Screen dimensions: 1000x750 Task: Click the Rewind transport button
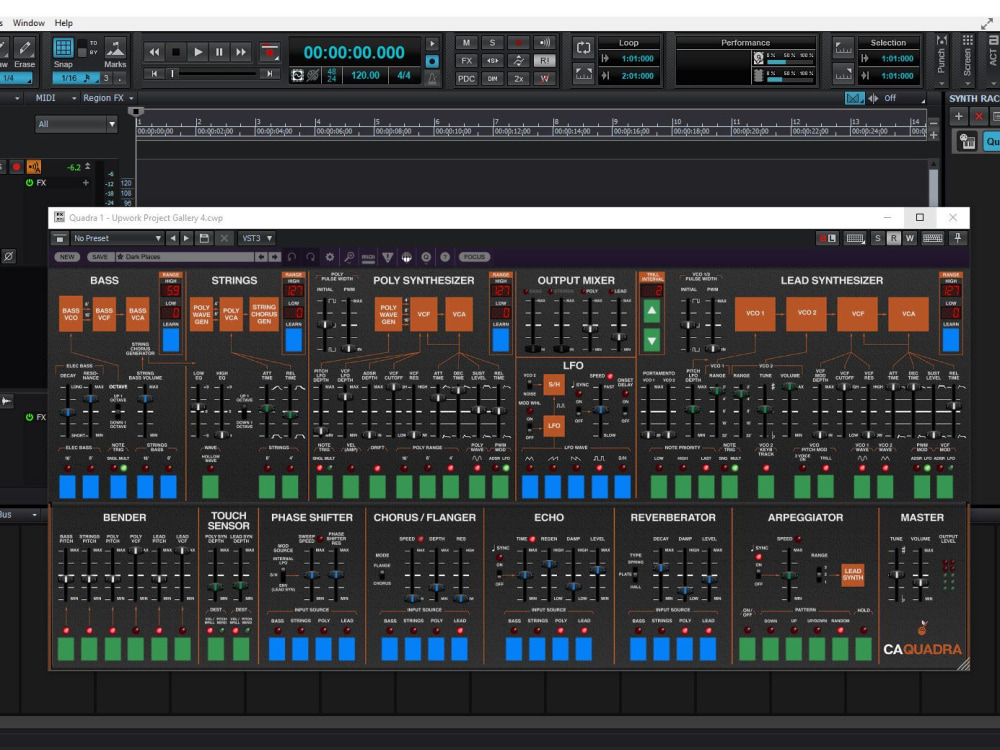(x=154, y=52)
